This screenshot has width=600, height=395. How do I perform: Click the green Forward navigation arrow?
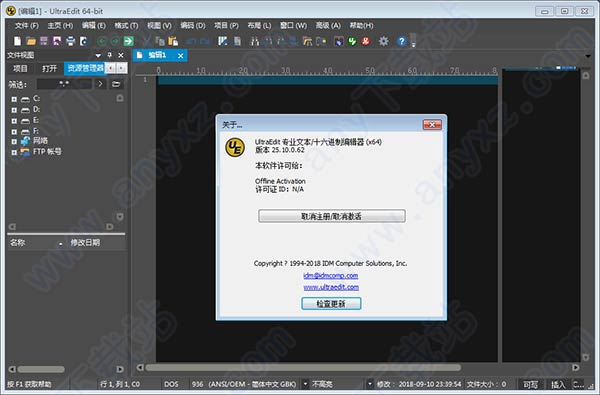(115, 41)
